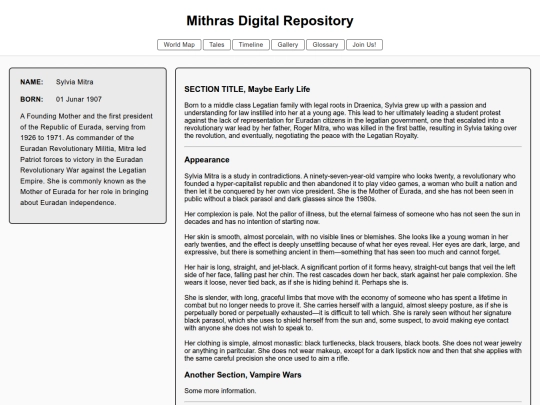Image resolution: width=540 pixels, height=405 pixels.
Task: Click the Some more information. text
Action: point(220,391)
